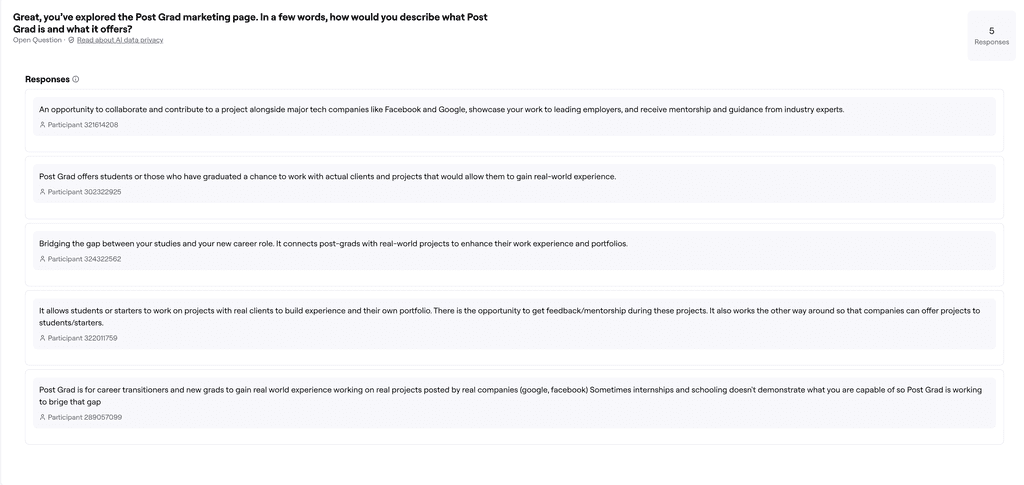Click the 5 Responses counter box
This screenshot has width=1024, height=485.
(991, 36)
